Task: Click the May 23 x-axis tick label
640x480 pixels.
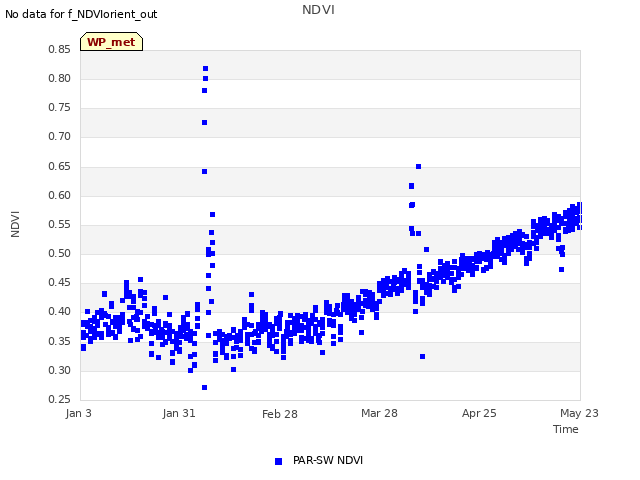Action: [579, 413]
